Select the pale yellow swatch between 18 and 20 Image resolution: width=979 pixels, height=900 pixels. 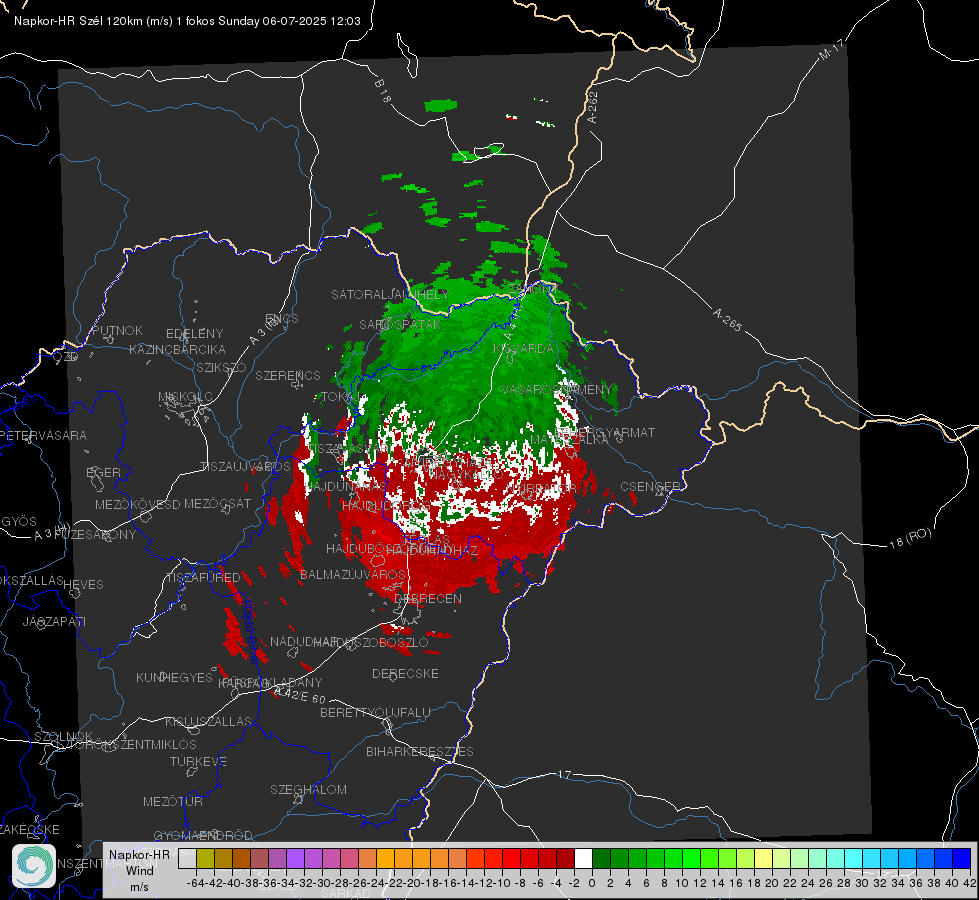click(764, 859)
